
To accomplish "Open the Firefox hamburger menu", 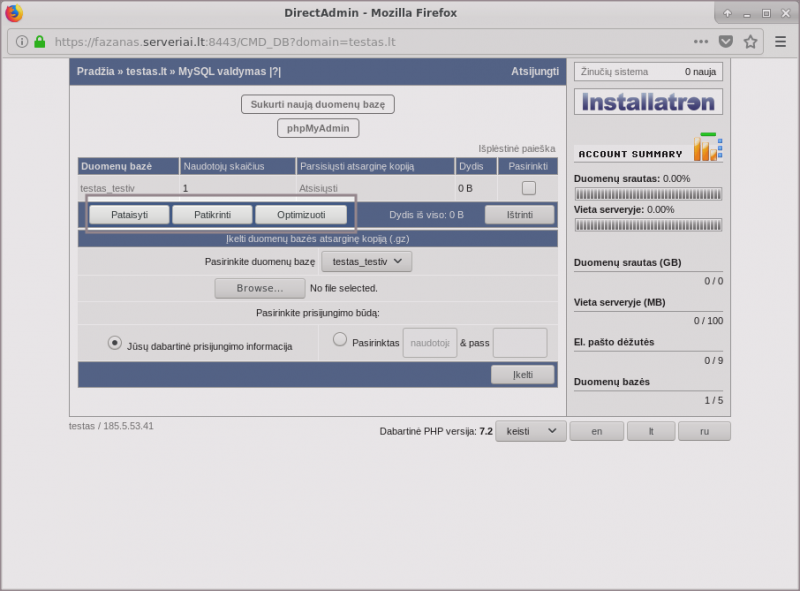I will coord(781,42).
